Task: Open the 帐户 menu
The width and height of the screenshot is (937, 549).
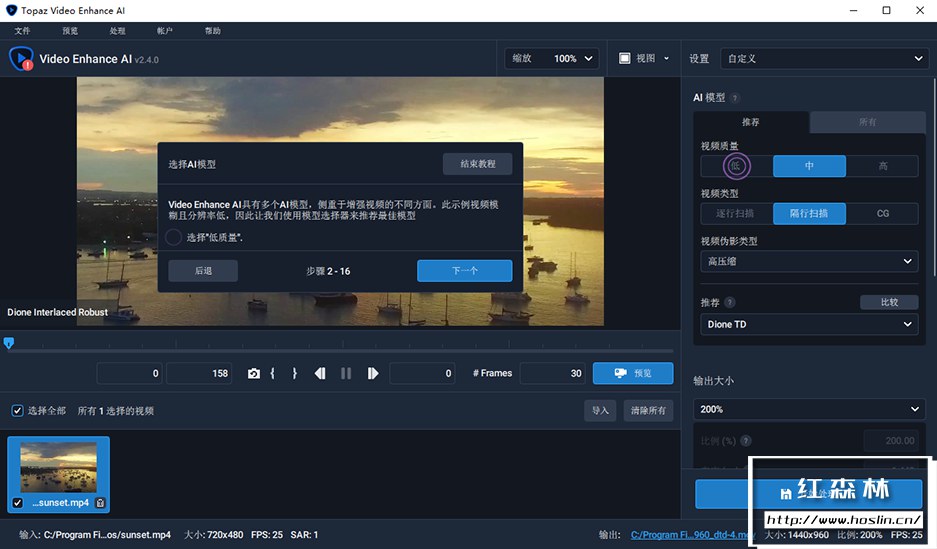Action: click(x=165, y=31)
